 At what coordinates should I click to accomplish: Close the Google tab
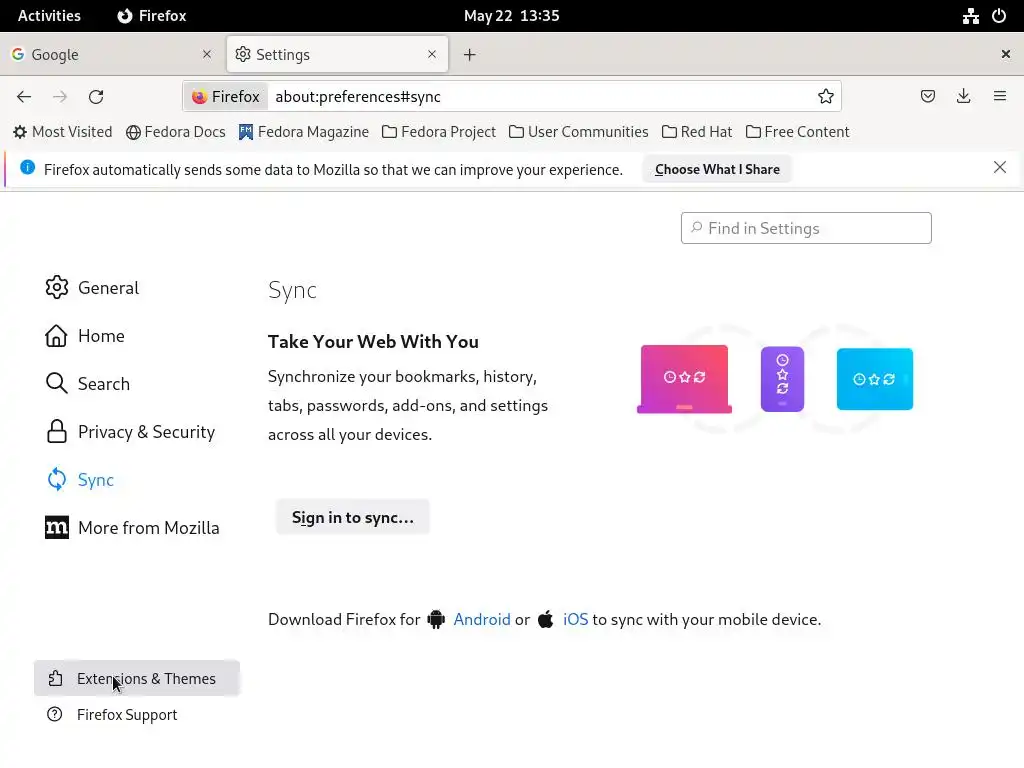[x=207, y=54]
